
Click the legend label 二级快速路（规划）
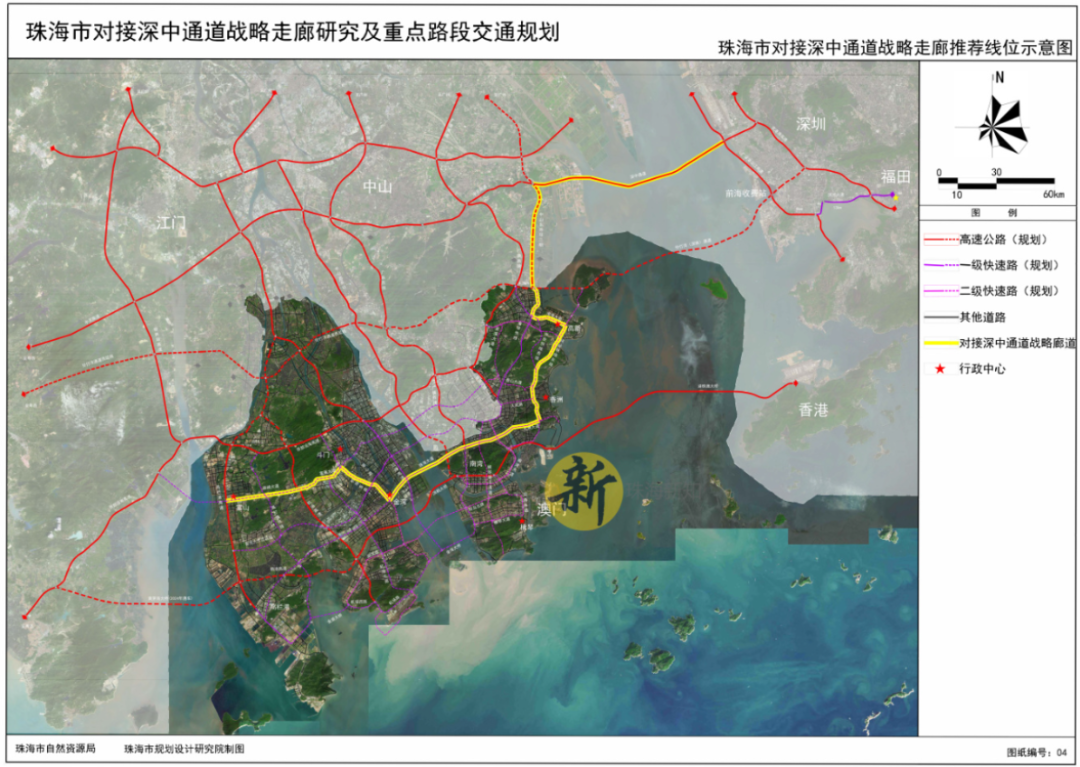coord(1010,291)
